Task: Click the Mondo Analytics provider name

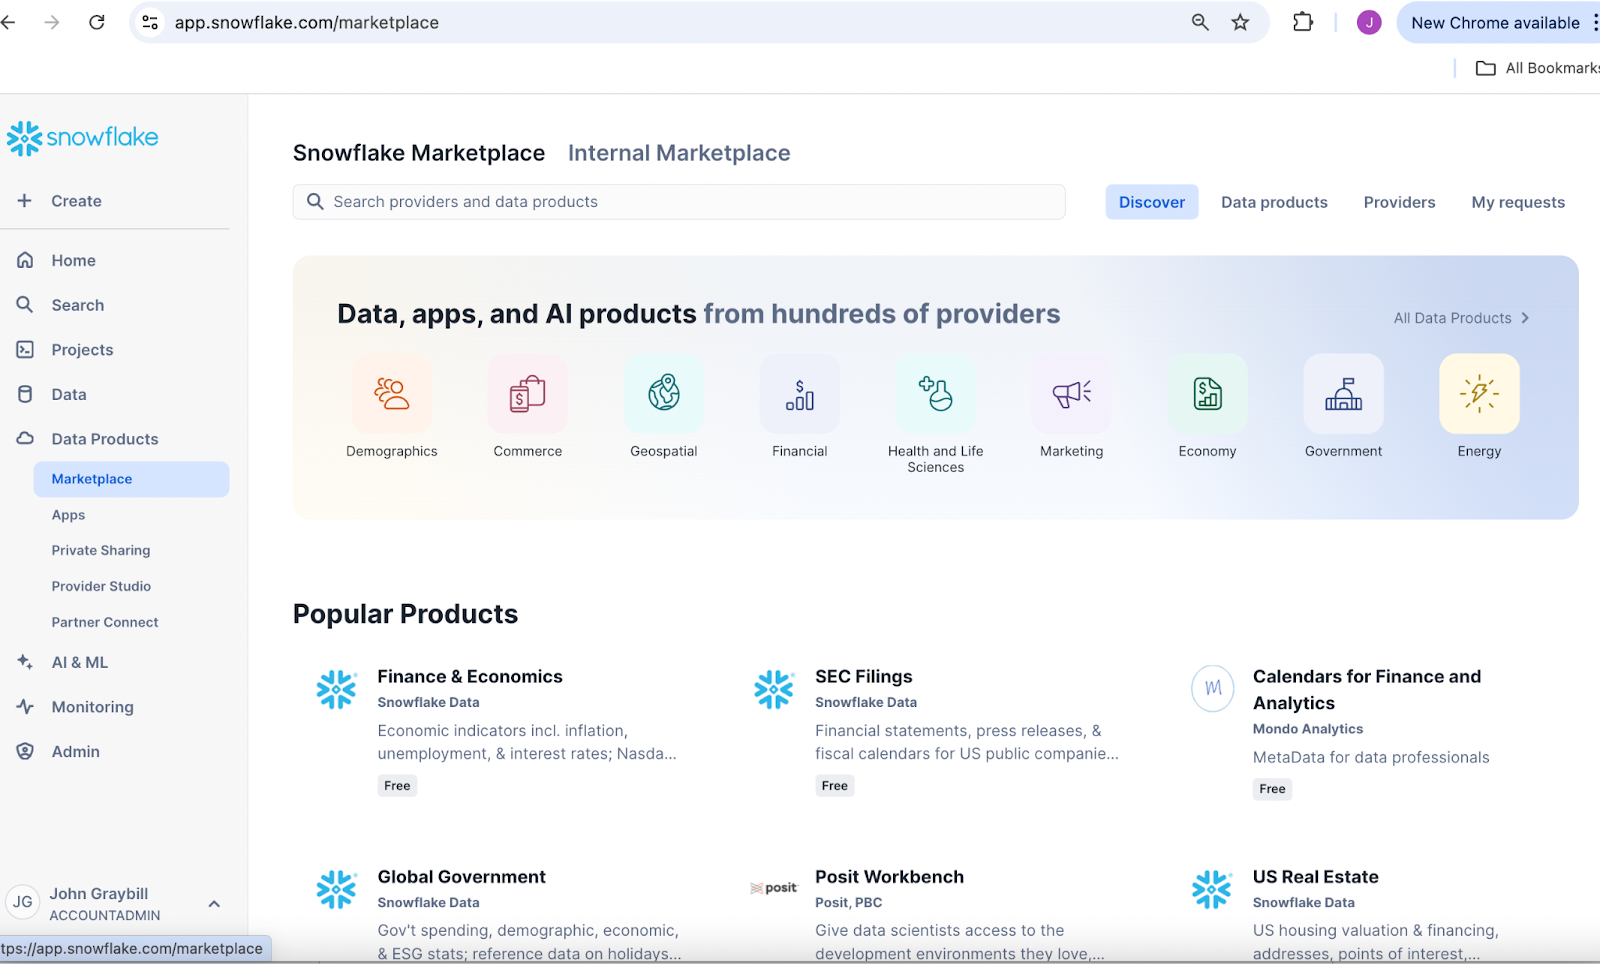Action: [x=1308, y=729]
